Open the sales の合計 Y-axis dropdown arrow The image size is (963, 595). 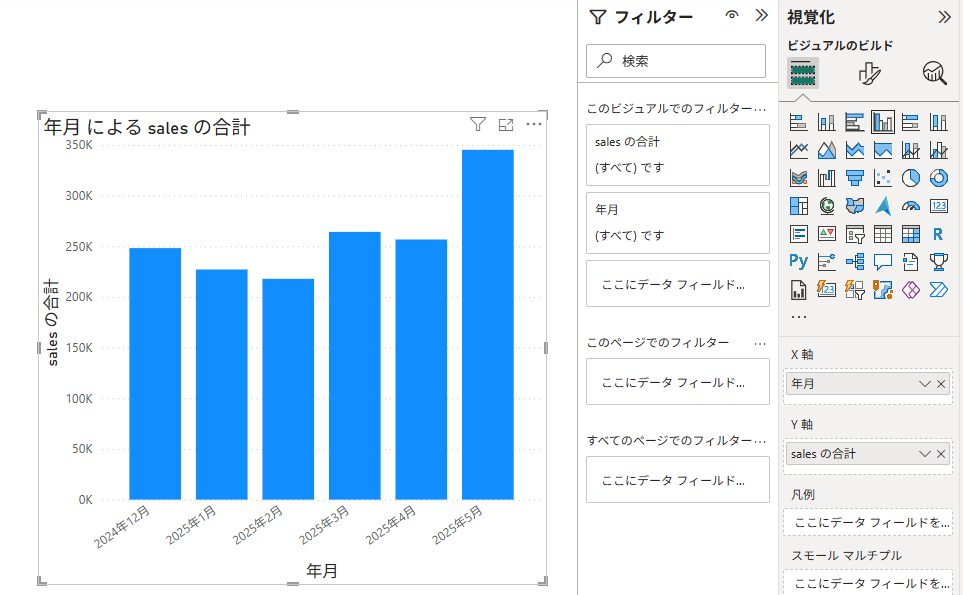924,454
